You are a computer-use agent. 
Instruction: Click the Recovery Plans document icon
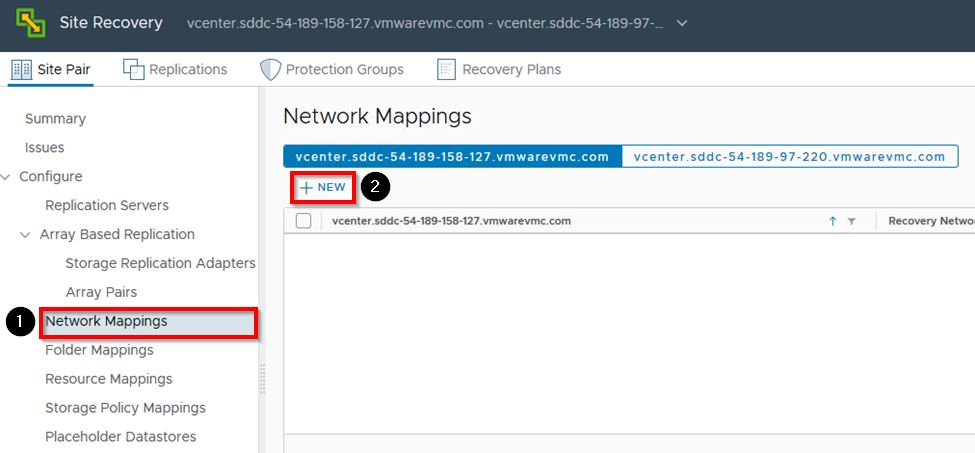(x=446, y=70)
